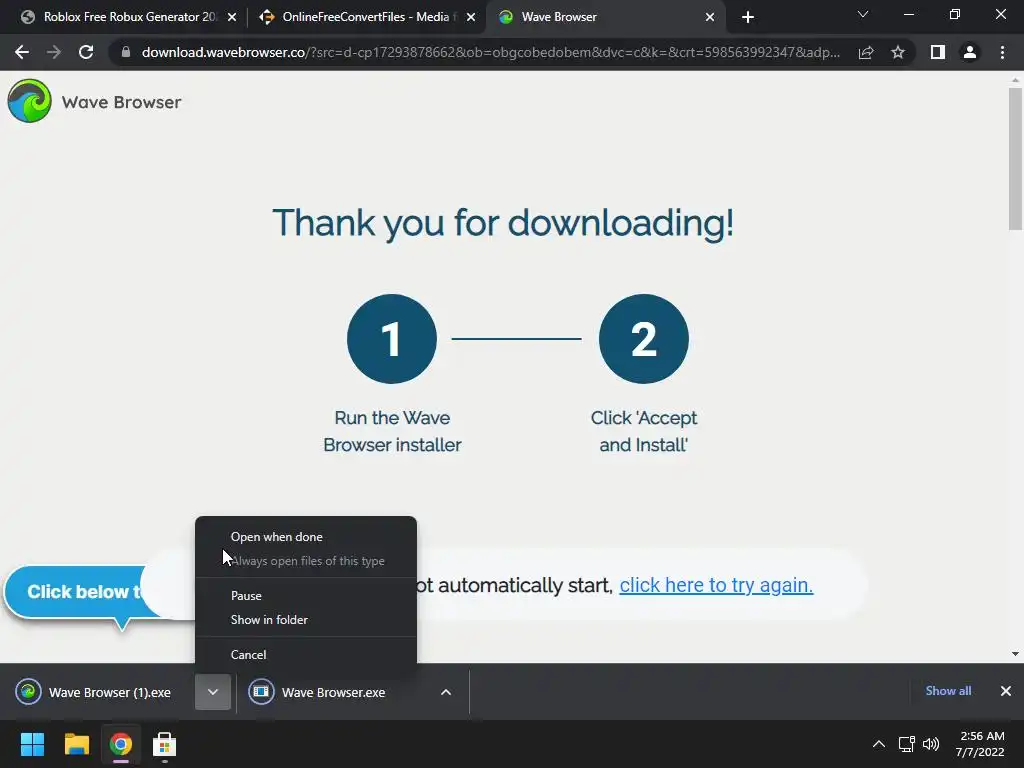This screenshot has width=1024, height=768.
Task: Open the volume tray icon
Action: [931, 744]
